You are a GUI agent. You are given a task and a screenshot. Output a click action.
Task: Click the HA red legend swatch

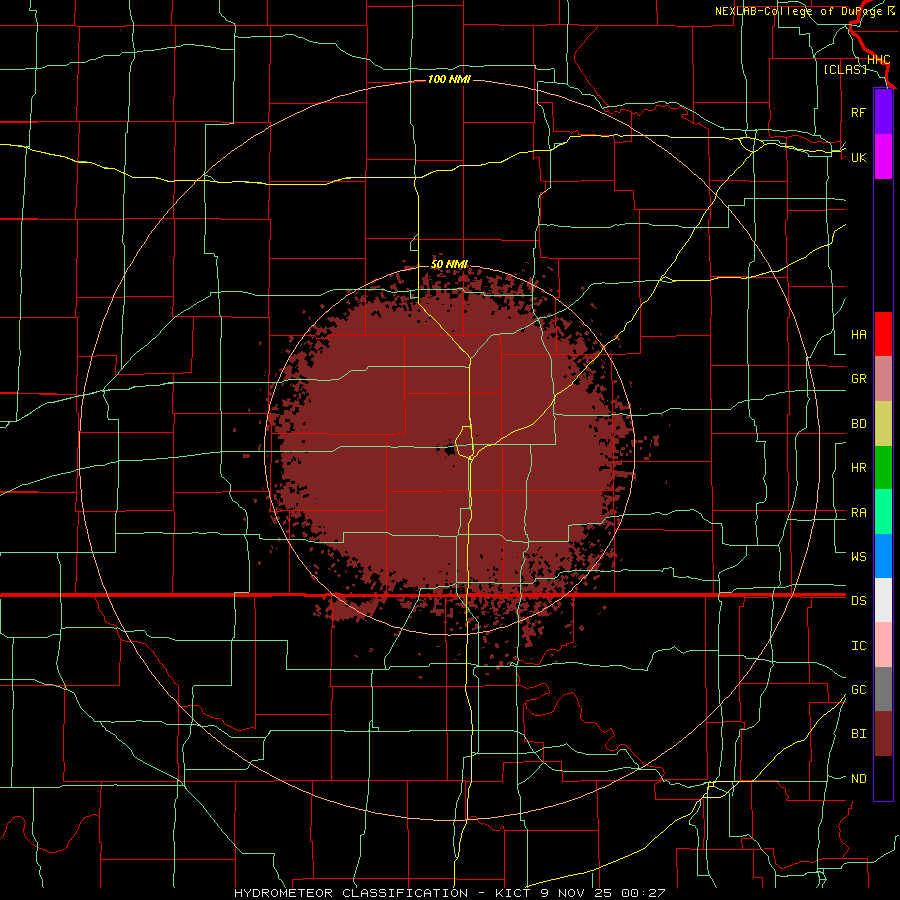883,334
